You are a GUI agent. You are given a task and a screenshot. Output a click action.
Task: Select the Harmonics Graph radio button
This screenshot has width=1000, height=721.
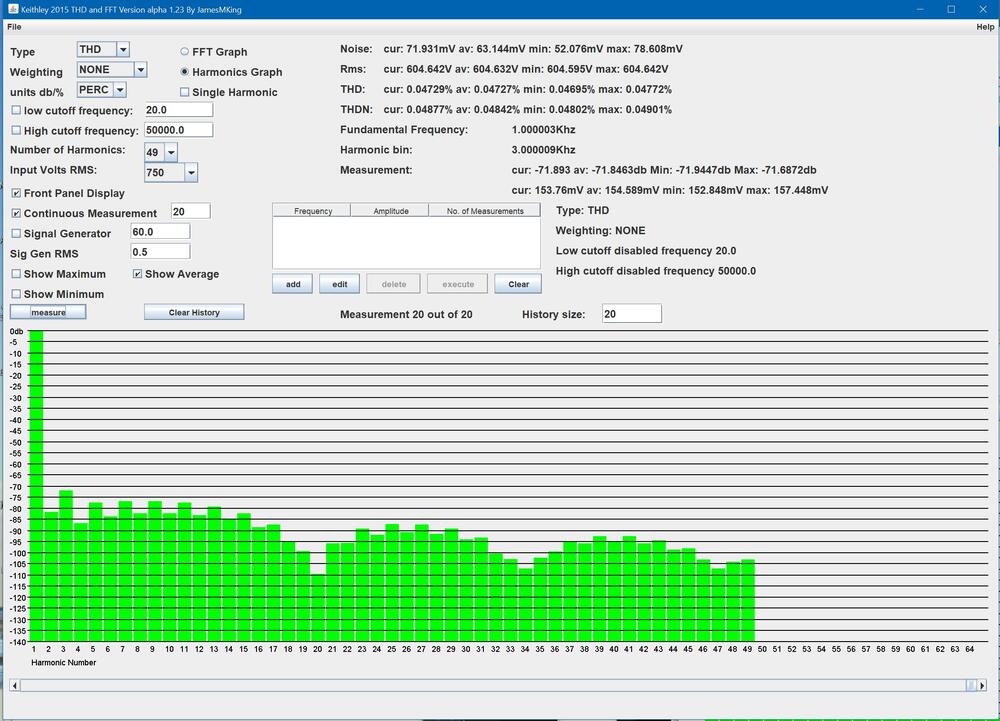click(185, 72)
